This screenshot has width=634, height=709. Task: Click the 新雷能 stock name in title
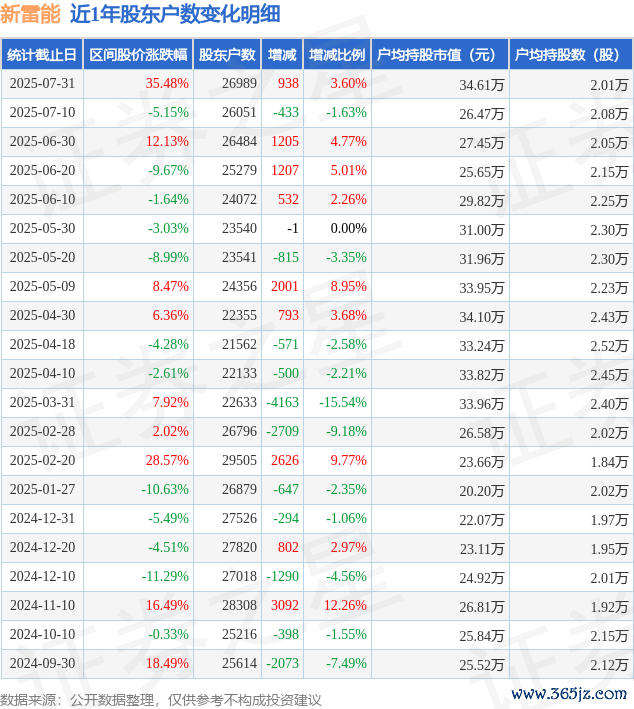click(x=30, y=14)
